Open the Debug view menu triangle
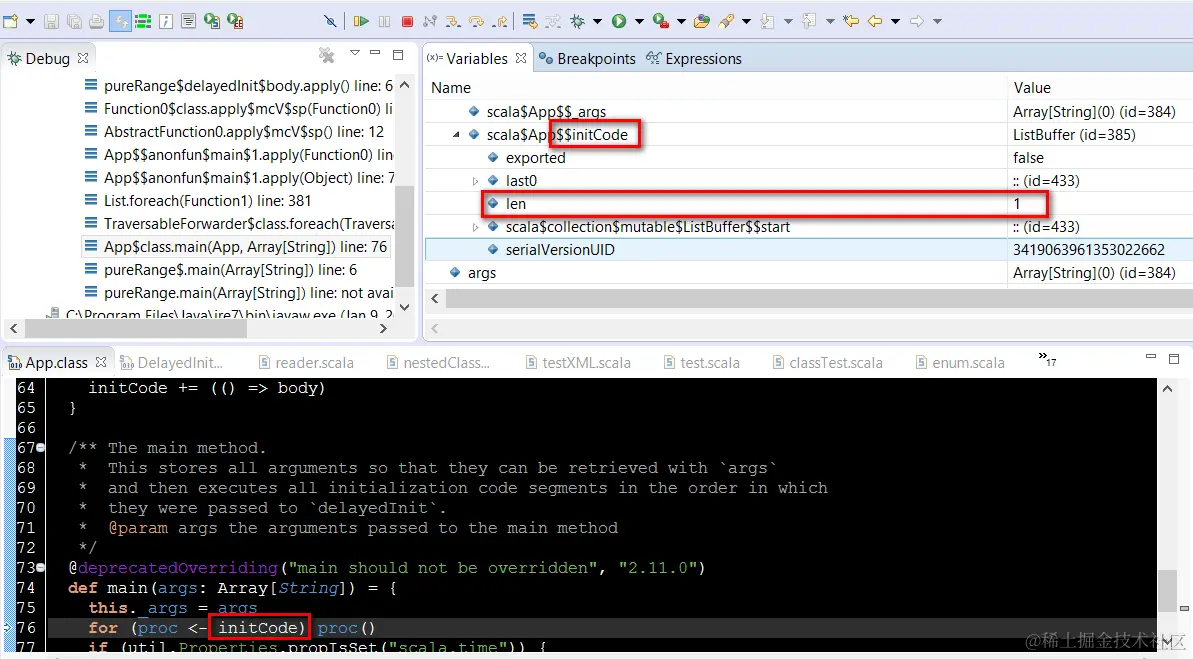This screenshot has height=659, width=1193. [355, 53]
